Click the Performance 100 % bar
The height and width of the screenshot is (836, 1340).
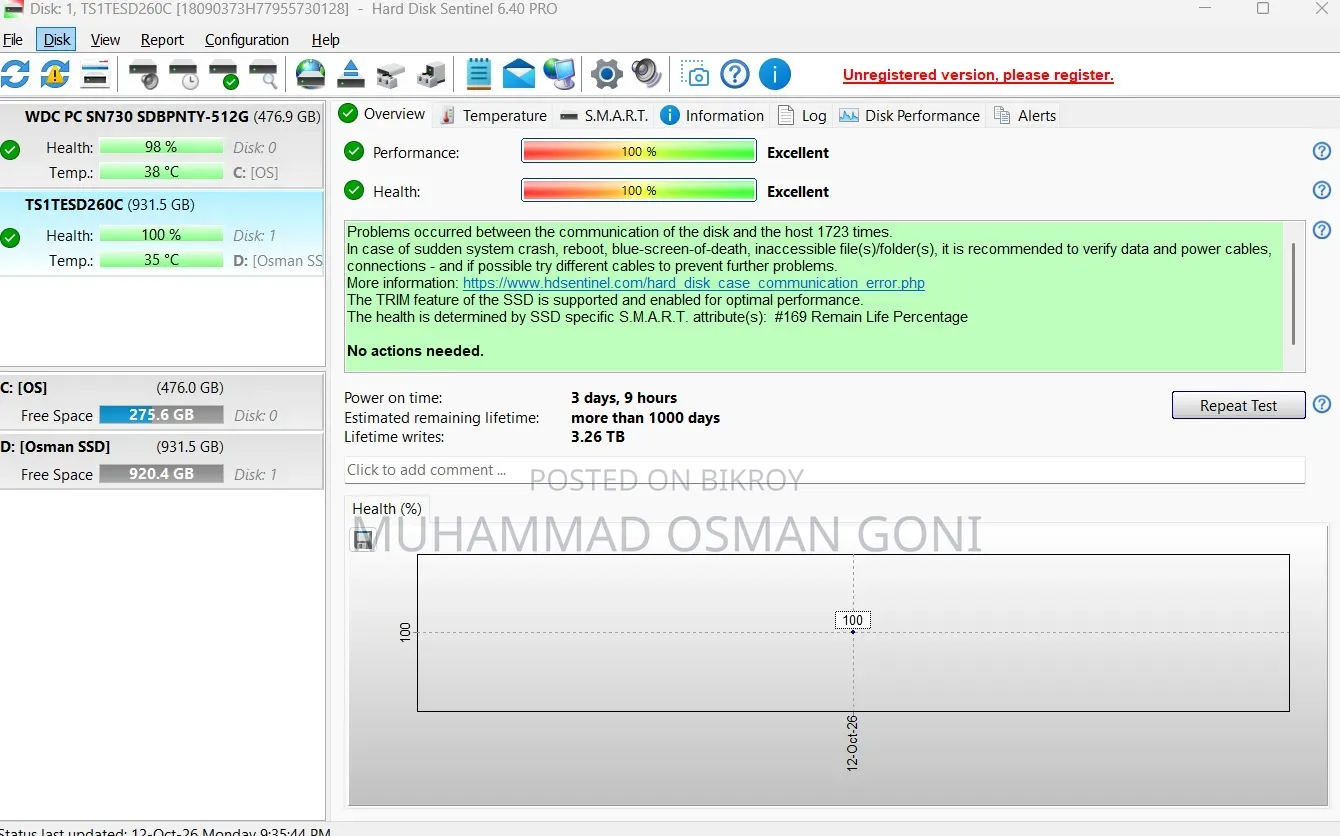coord(639,152)
